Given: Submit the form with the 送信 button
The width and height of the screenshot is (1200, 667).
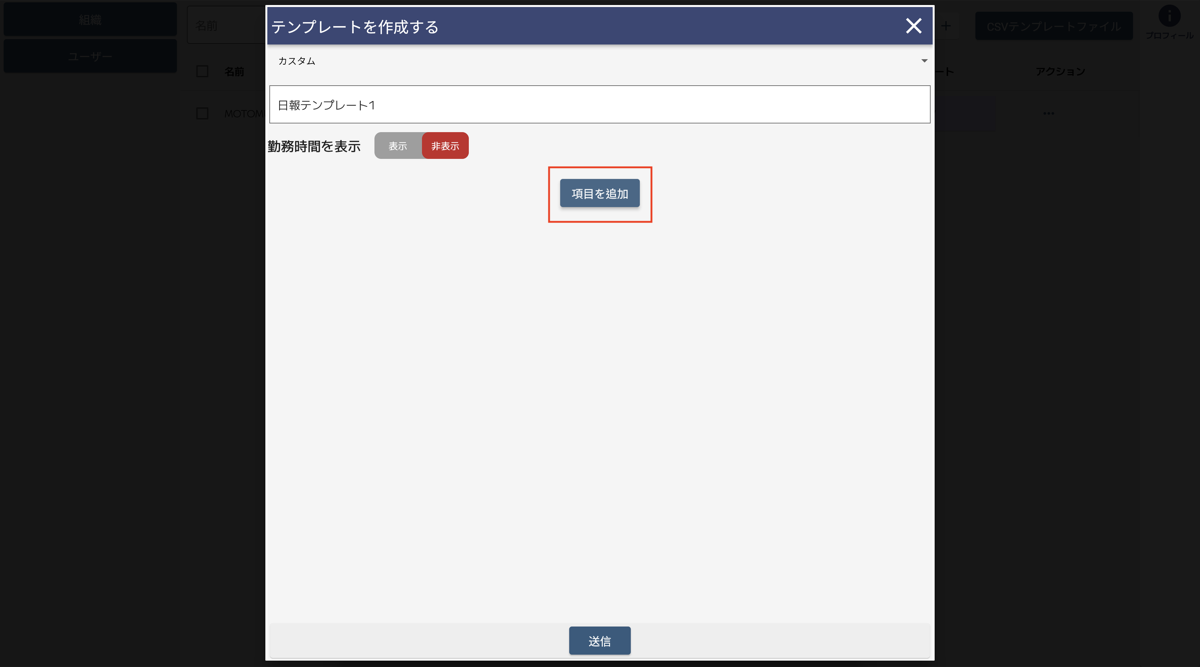Looking at the screenshot, I should (599, 640).
